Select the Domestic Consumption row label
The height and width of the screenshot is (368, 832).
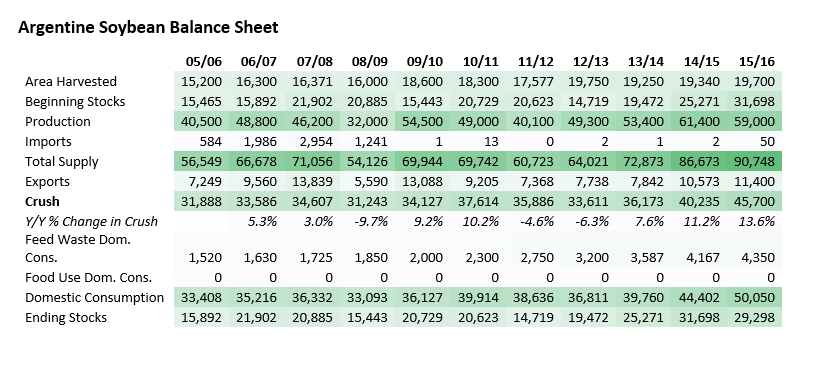[94, 297]
